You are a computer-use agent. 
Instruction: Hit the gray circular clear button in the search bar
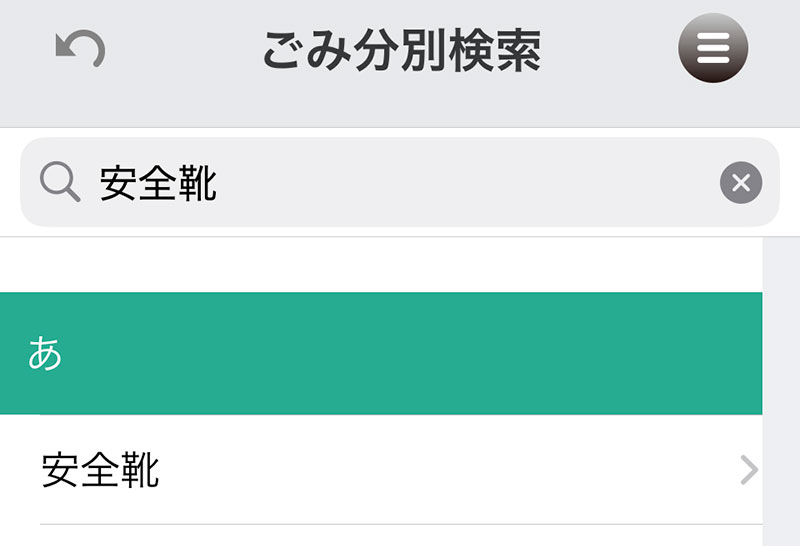(740, 182)
